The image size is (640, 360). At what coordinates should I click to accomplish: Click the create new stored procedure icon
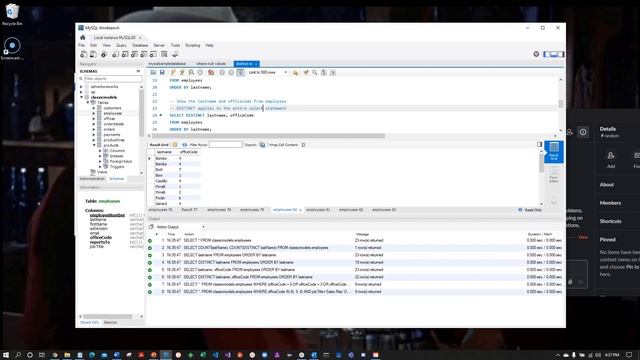[x=144, y=54]
